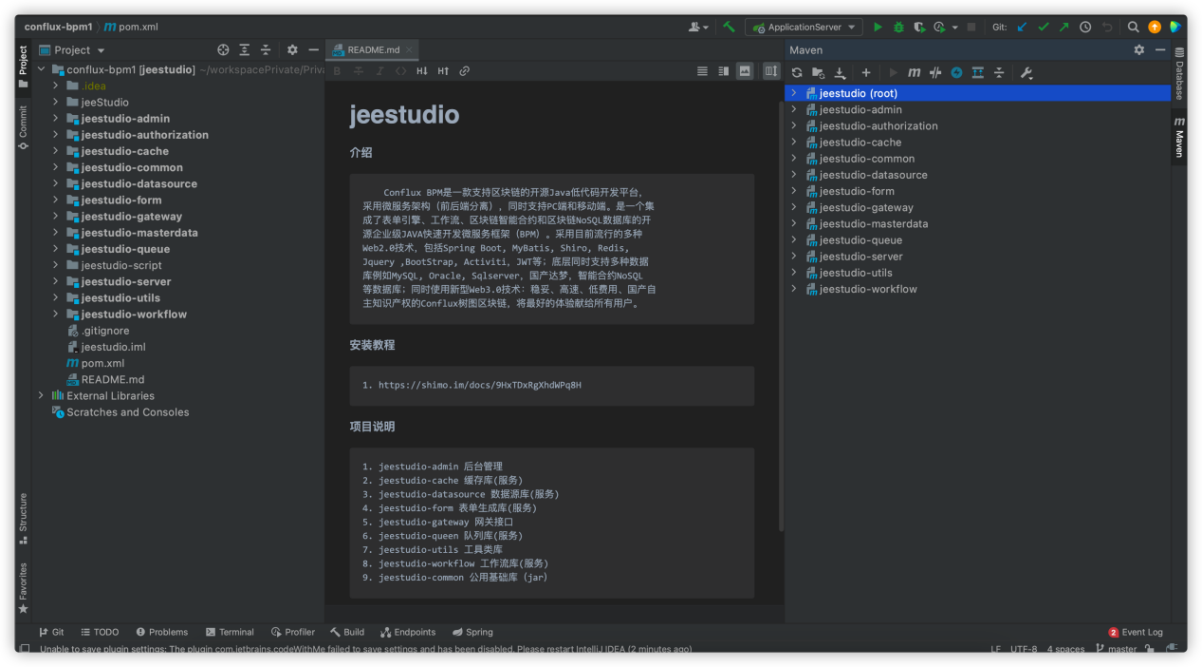
Task: Start debugging ApplicationServer with the bug icon
Action: (x=898, y=27)
